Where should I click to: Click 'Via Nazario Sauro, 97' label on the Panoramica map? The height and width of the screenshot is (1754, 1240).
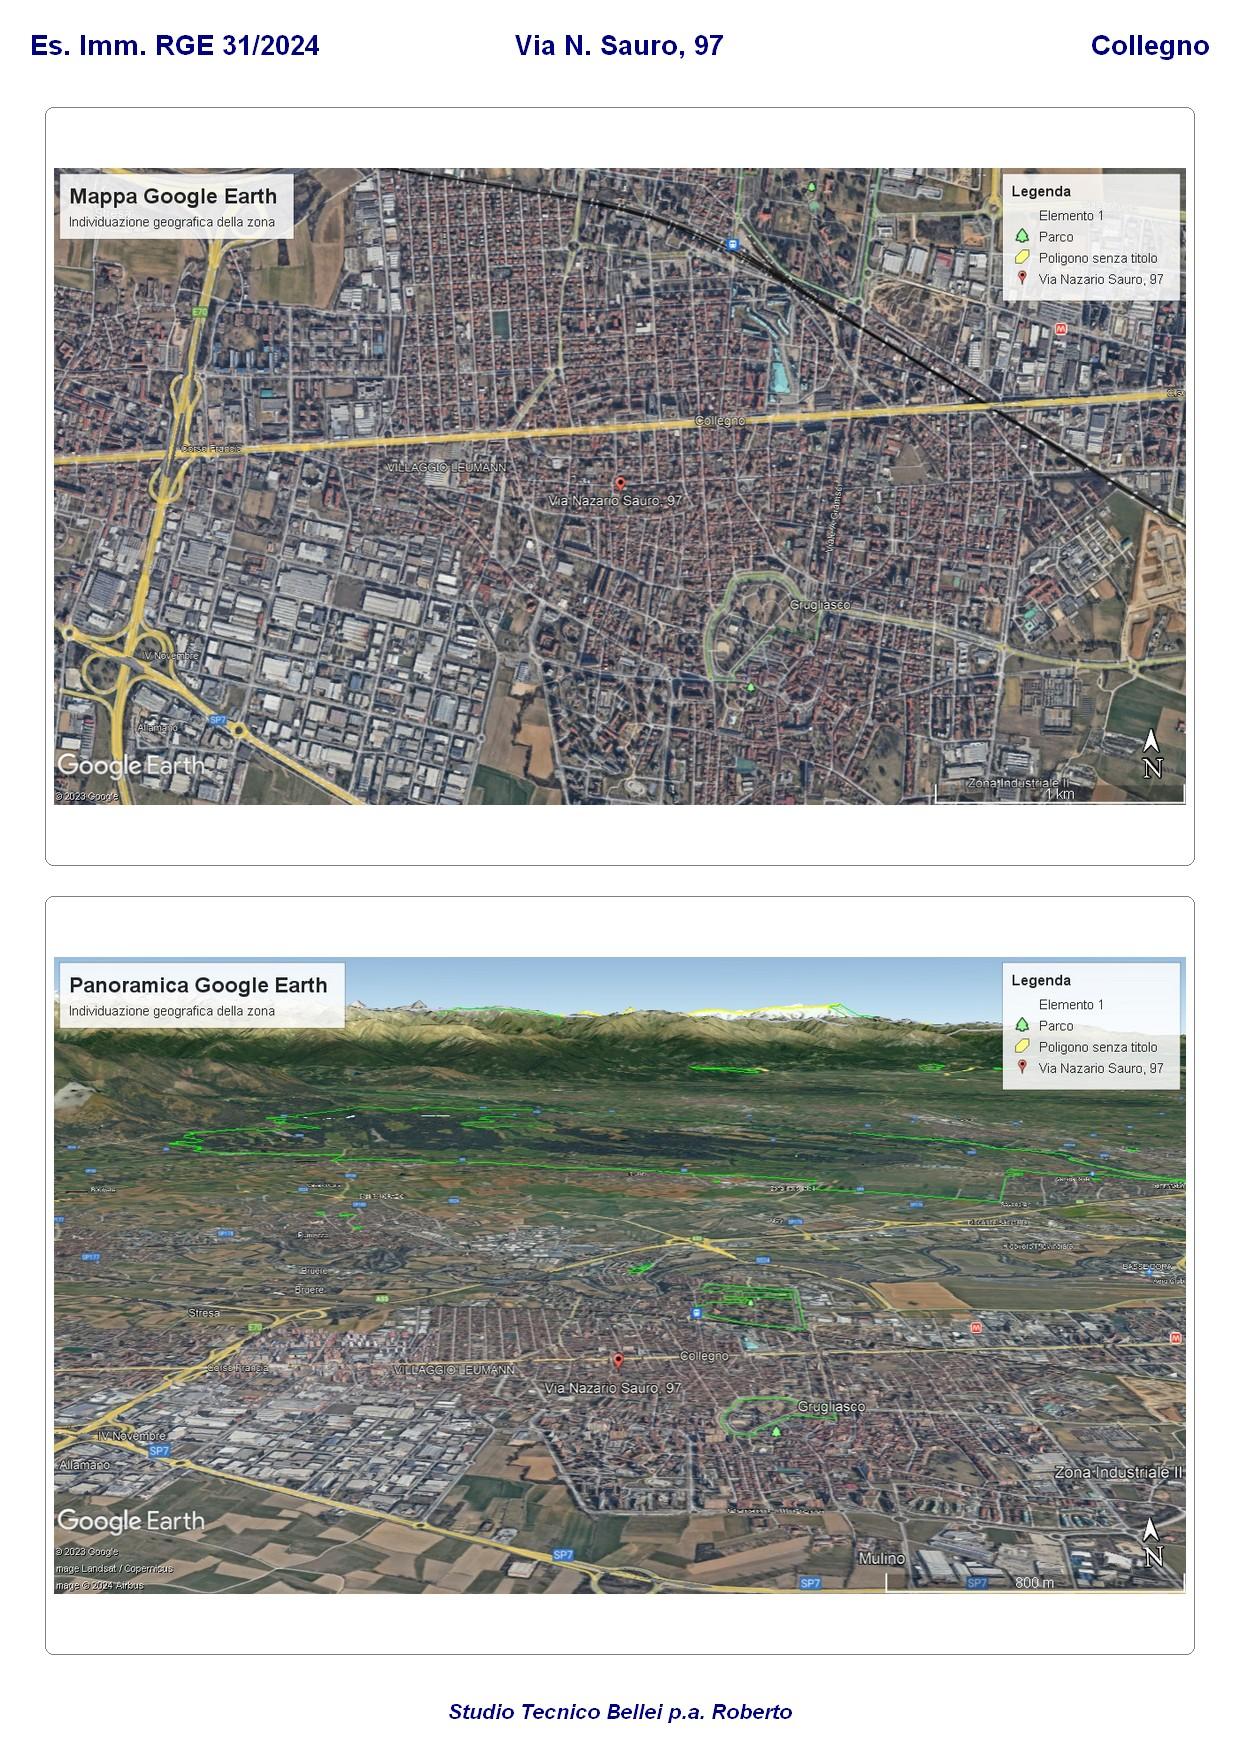pos(613,1388)
